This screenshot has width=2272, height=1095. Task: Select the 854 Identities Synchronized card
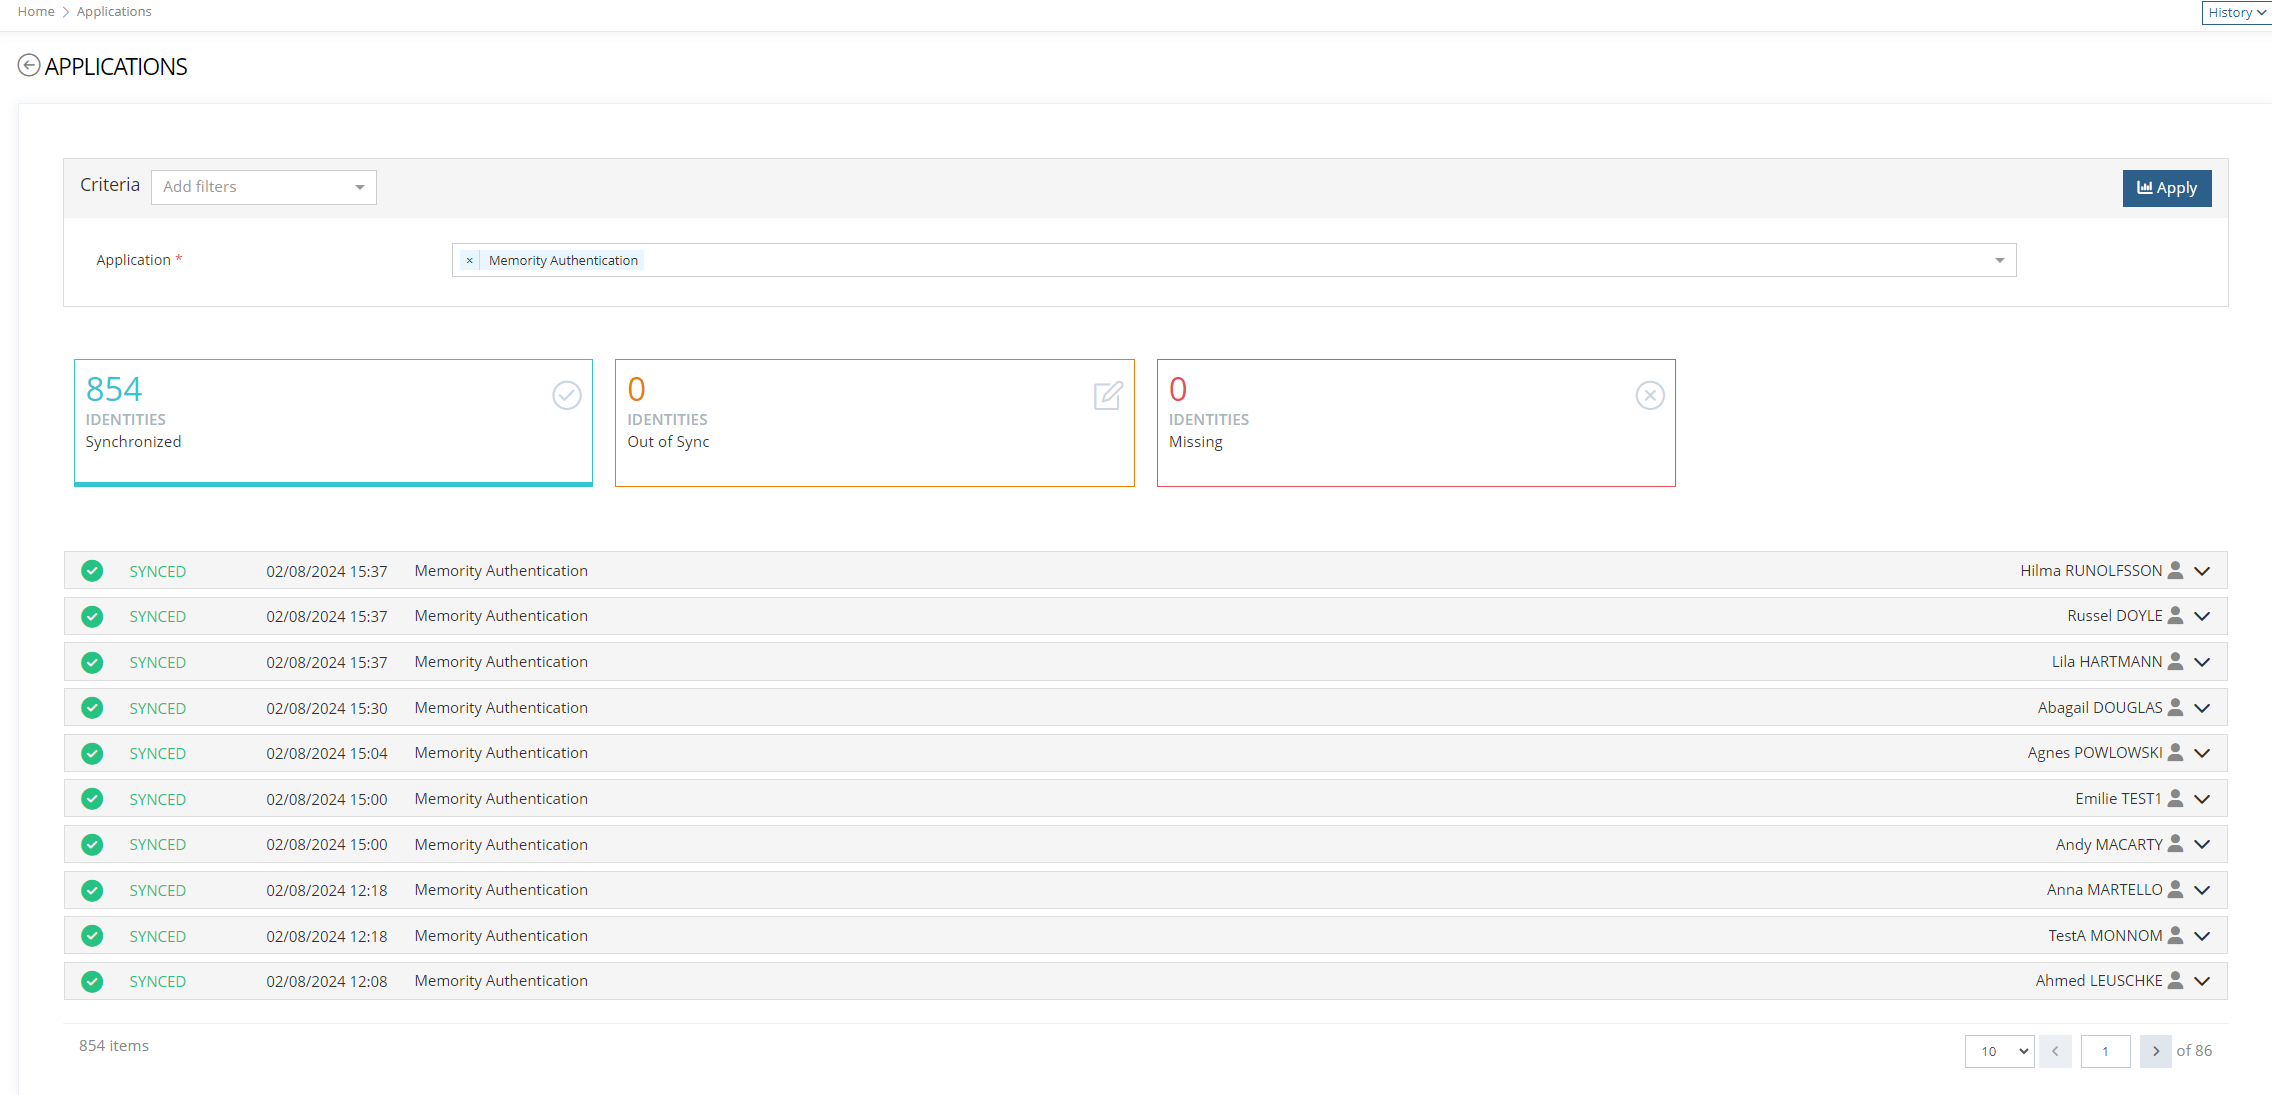coord(333,422)
